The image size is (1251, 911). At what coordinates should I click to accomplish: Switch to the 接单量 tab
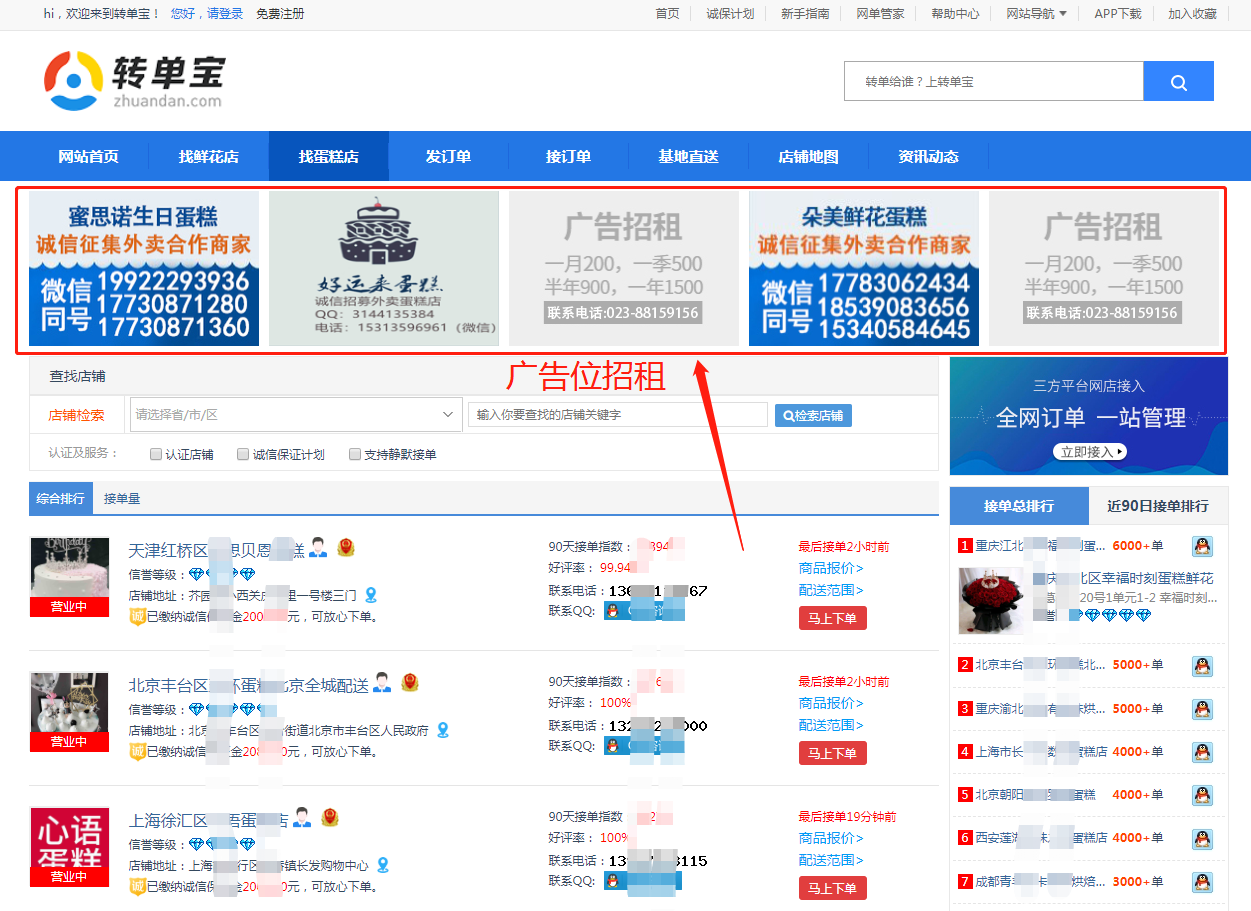coord(122,498)
